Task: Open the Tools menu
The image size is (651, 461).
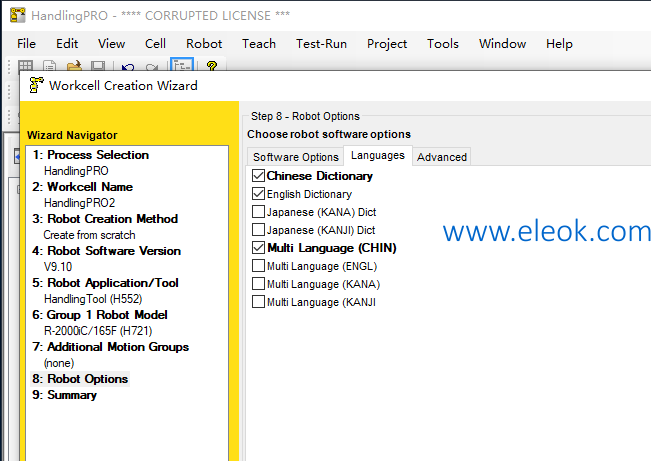Action: [443, 44]
